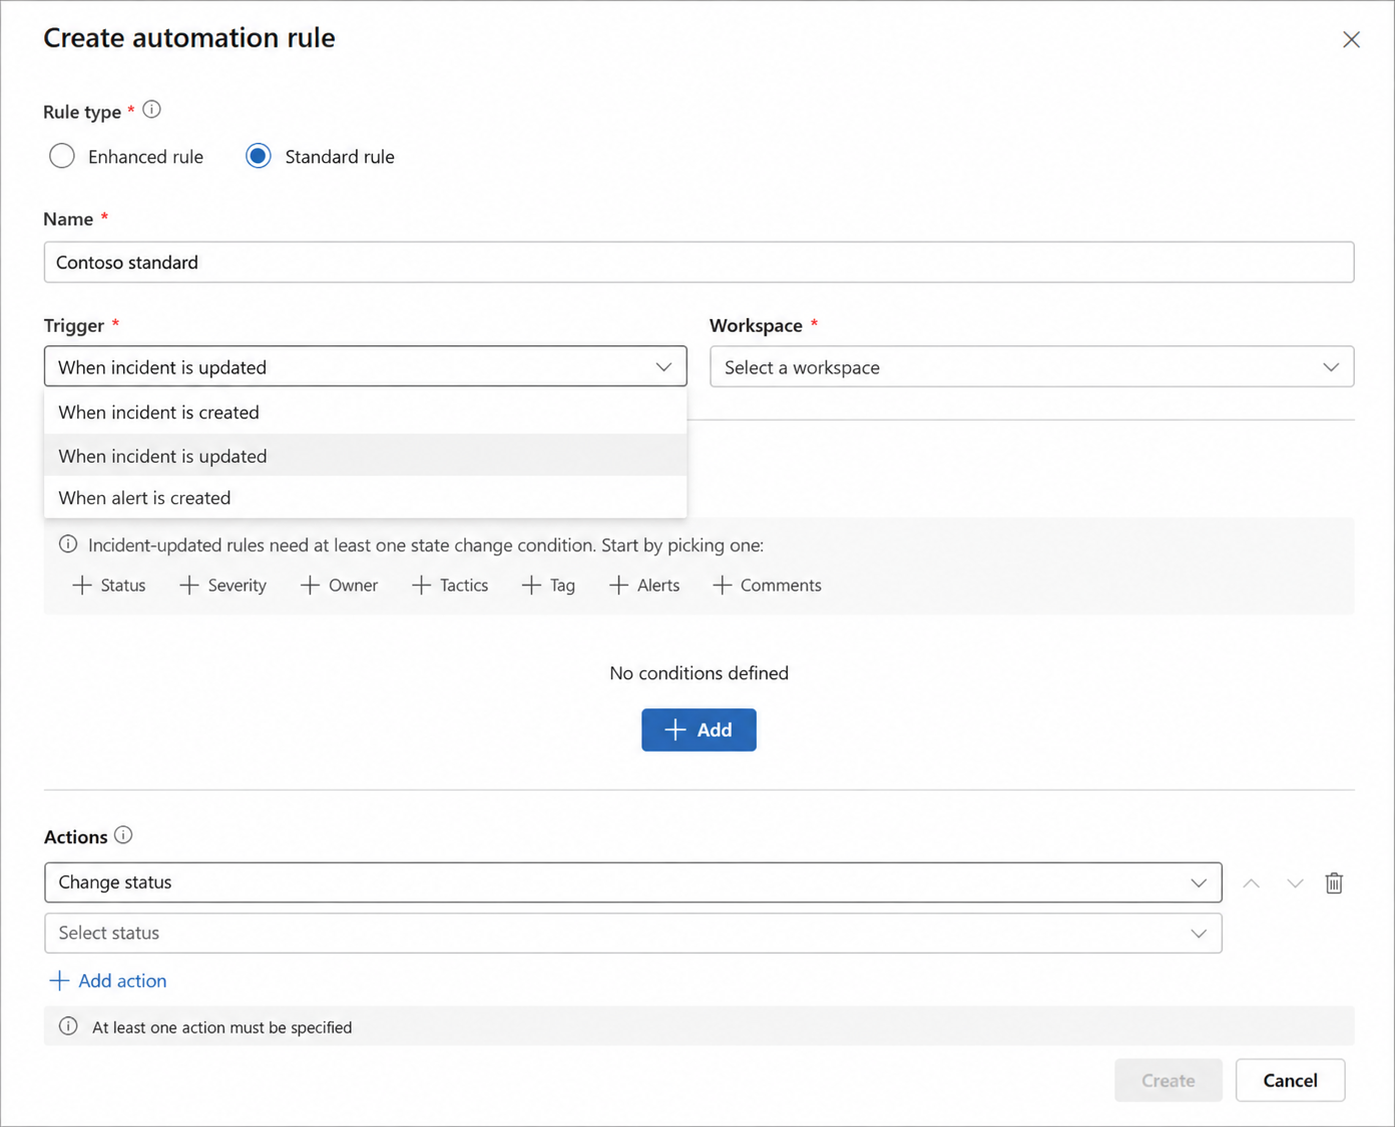Add a Tactics condition
Viewport: 1395px width, 1127px height.
pyautogui.click(x=450, y=585)
